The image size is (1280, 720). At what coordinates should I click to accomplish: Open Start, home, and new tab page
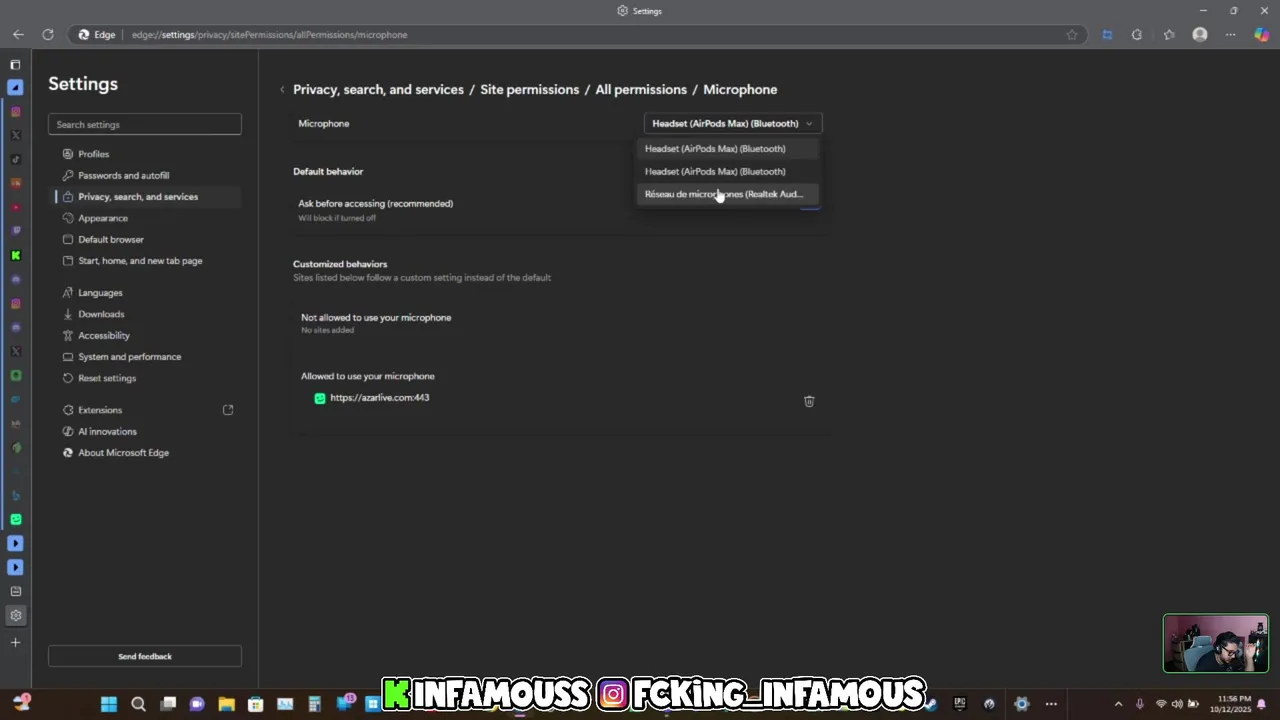[x=140, y=261]
